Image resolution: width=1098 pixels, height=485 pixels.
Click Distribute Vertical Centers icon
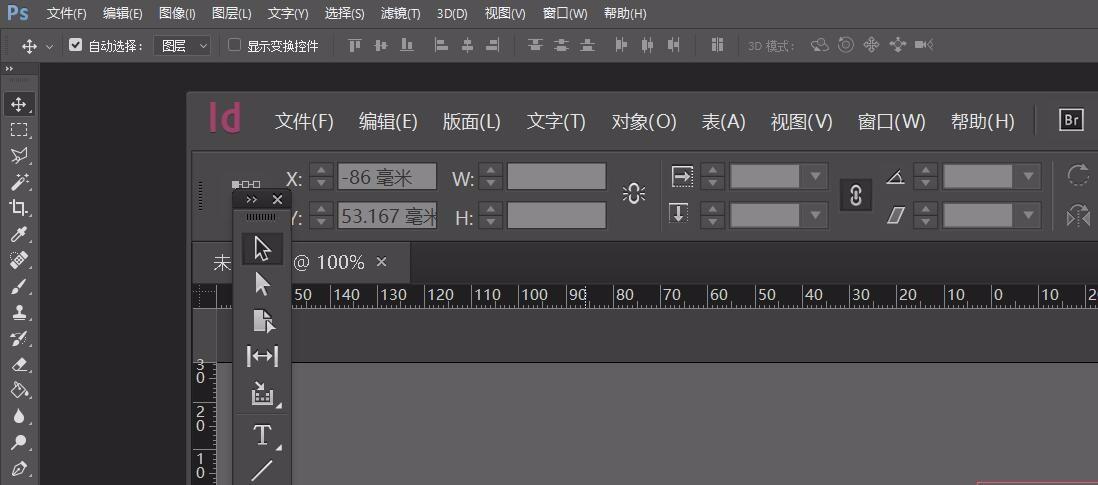[562, 45]
